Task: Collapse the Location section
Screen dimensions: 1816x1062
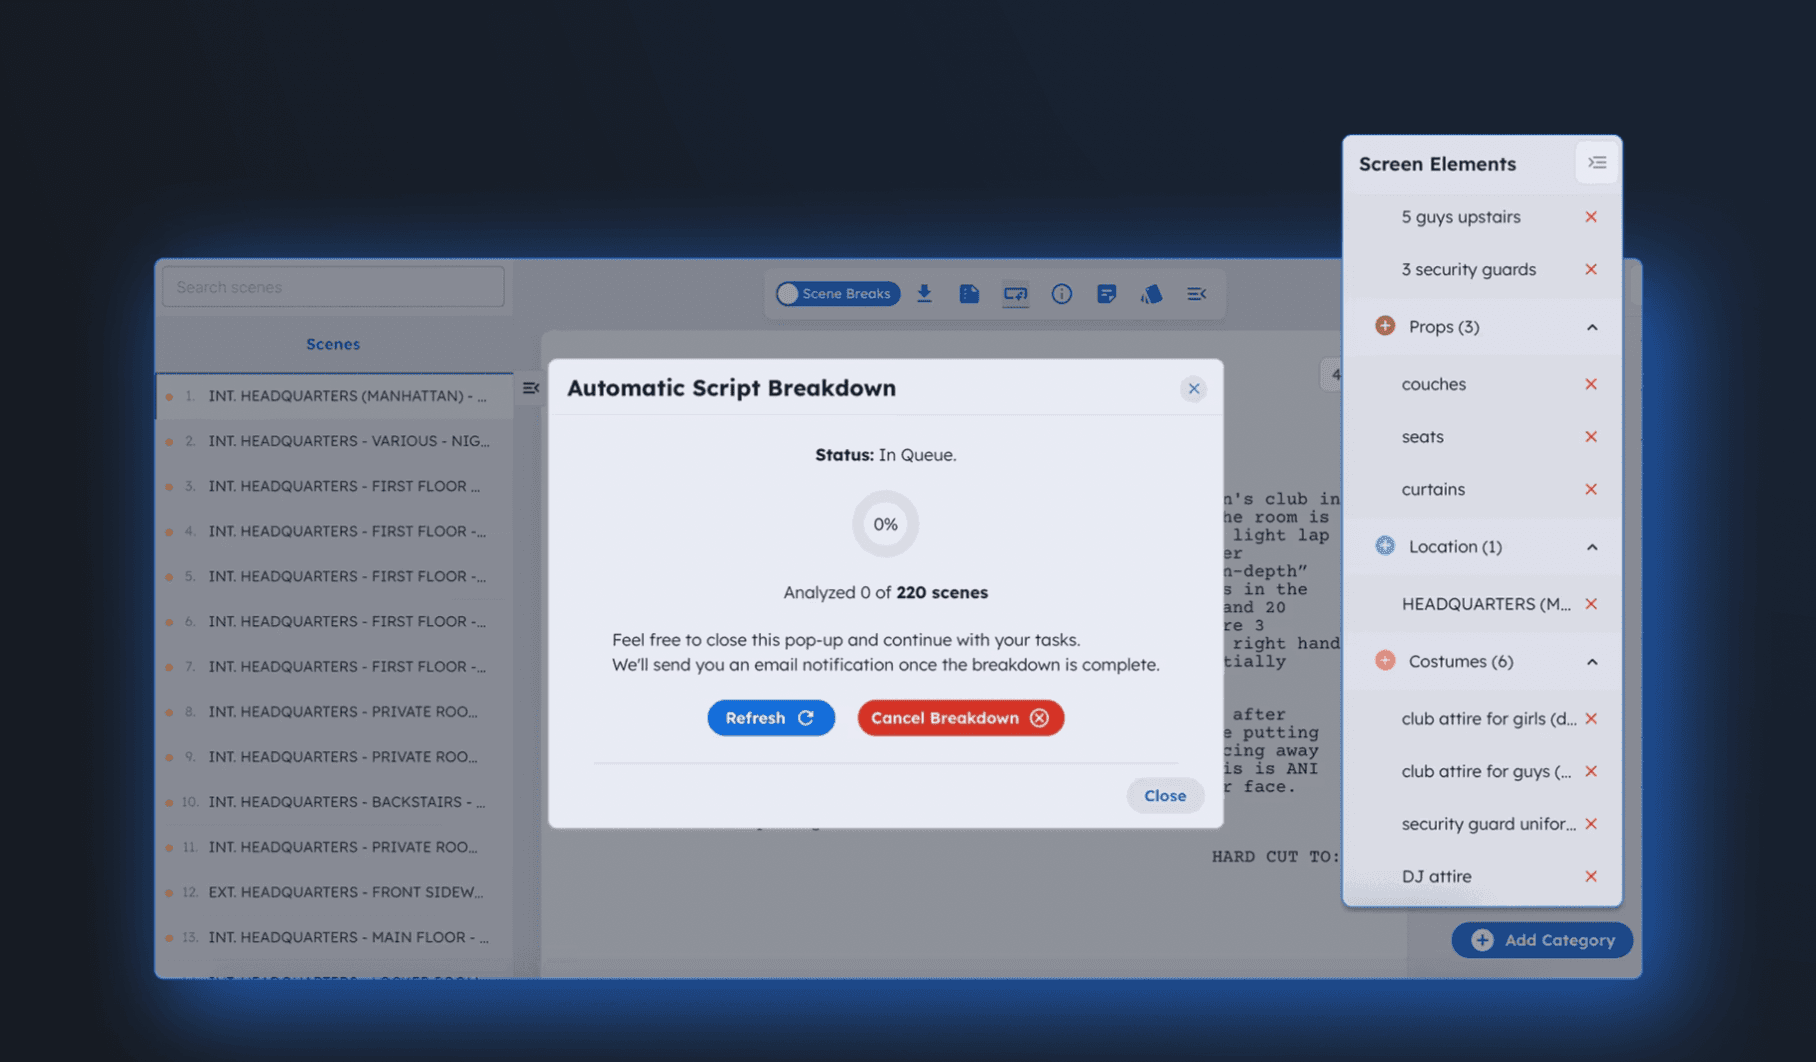Action: [1594, 547]
